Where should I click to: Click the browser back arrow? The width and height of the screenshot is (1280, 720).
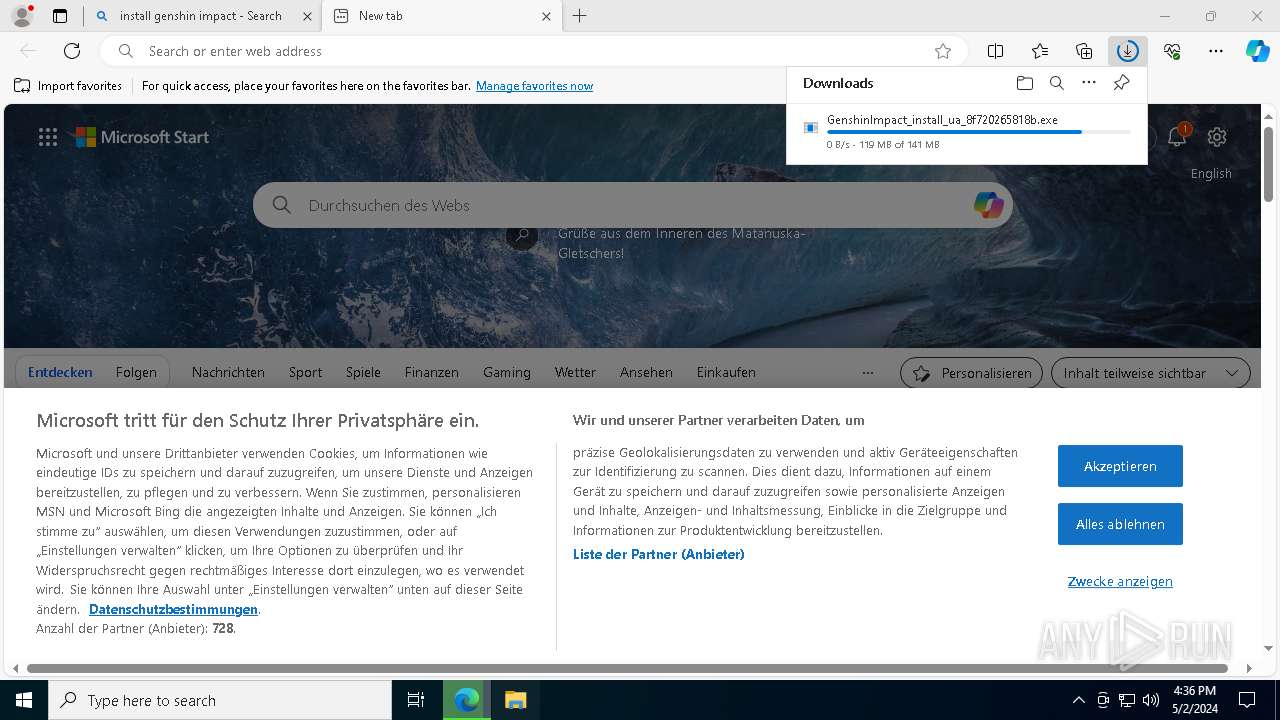tap(28, 51)
